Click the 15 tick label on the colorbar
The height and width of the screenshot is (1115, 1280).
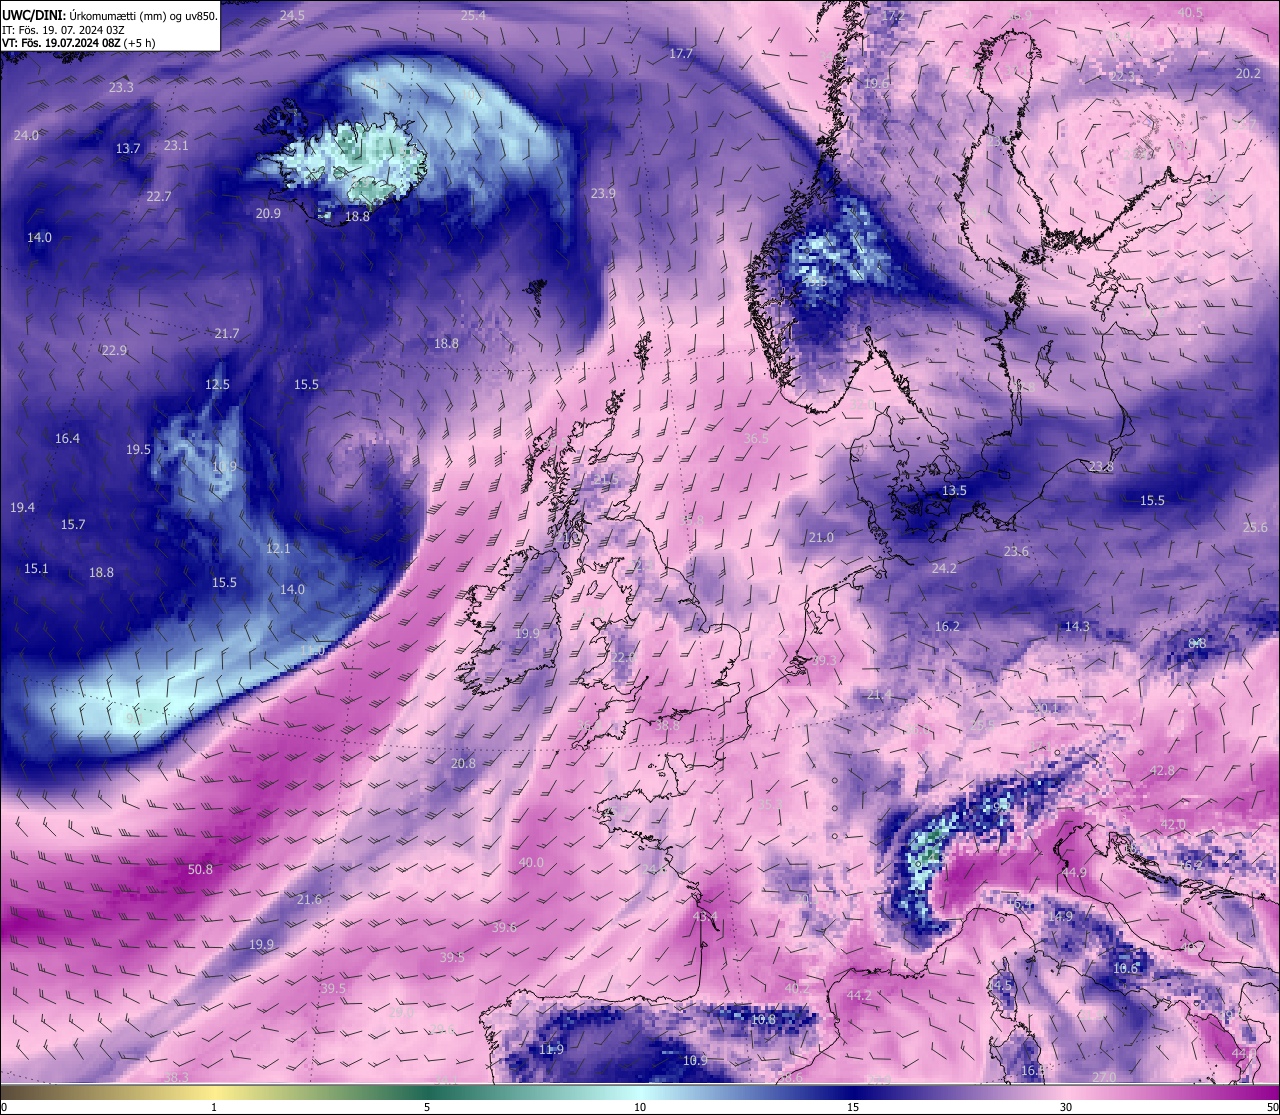[x=853, y=1107]
